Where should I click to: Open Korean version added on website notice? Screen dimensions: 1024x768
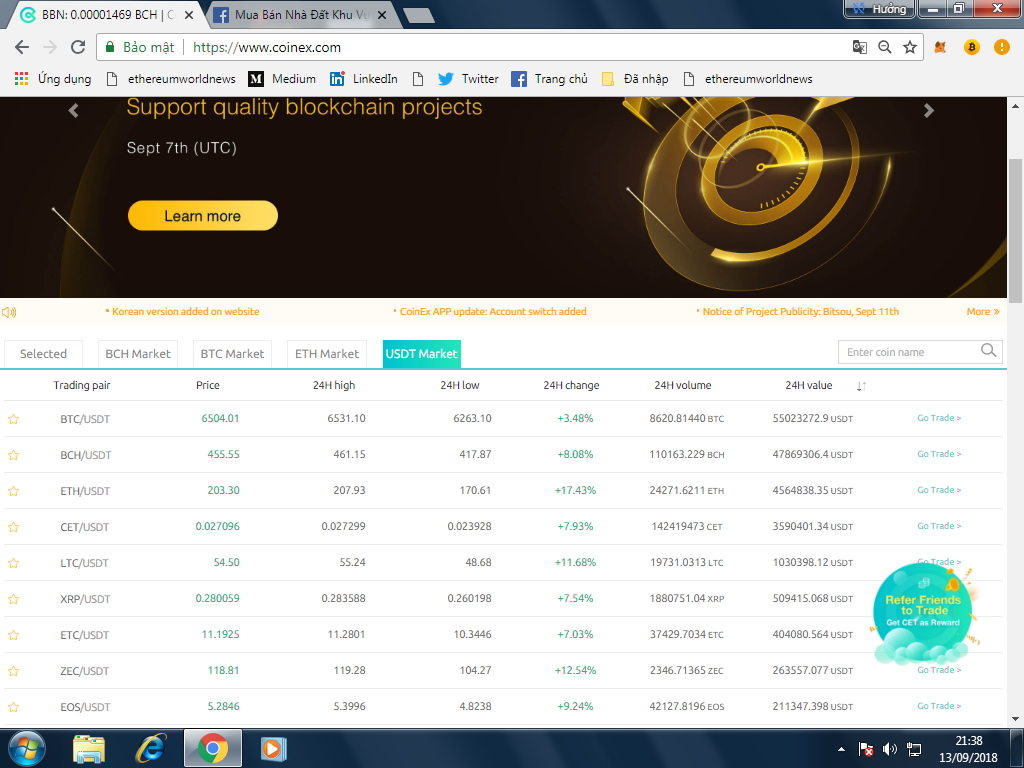pyautogui.click(x=185, y=312)
